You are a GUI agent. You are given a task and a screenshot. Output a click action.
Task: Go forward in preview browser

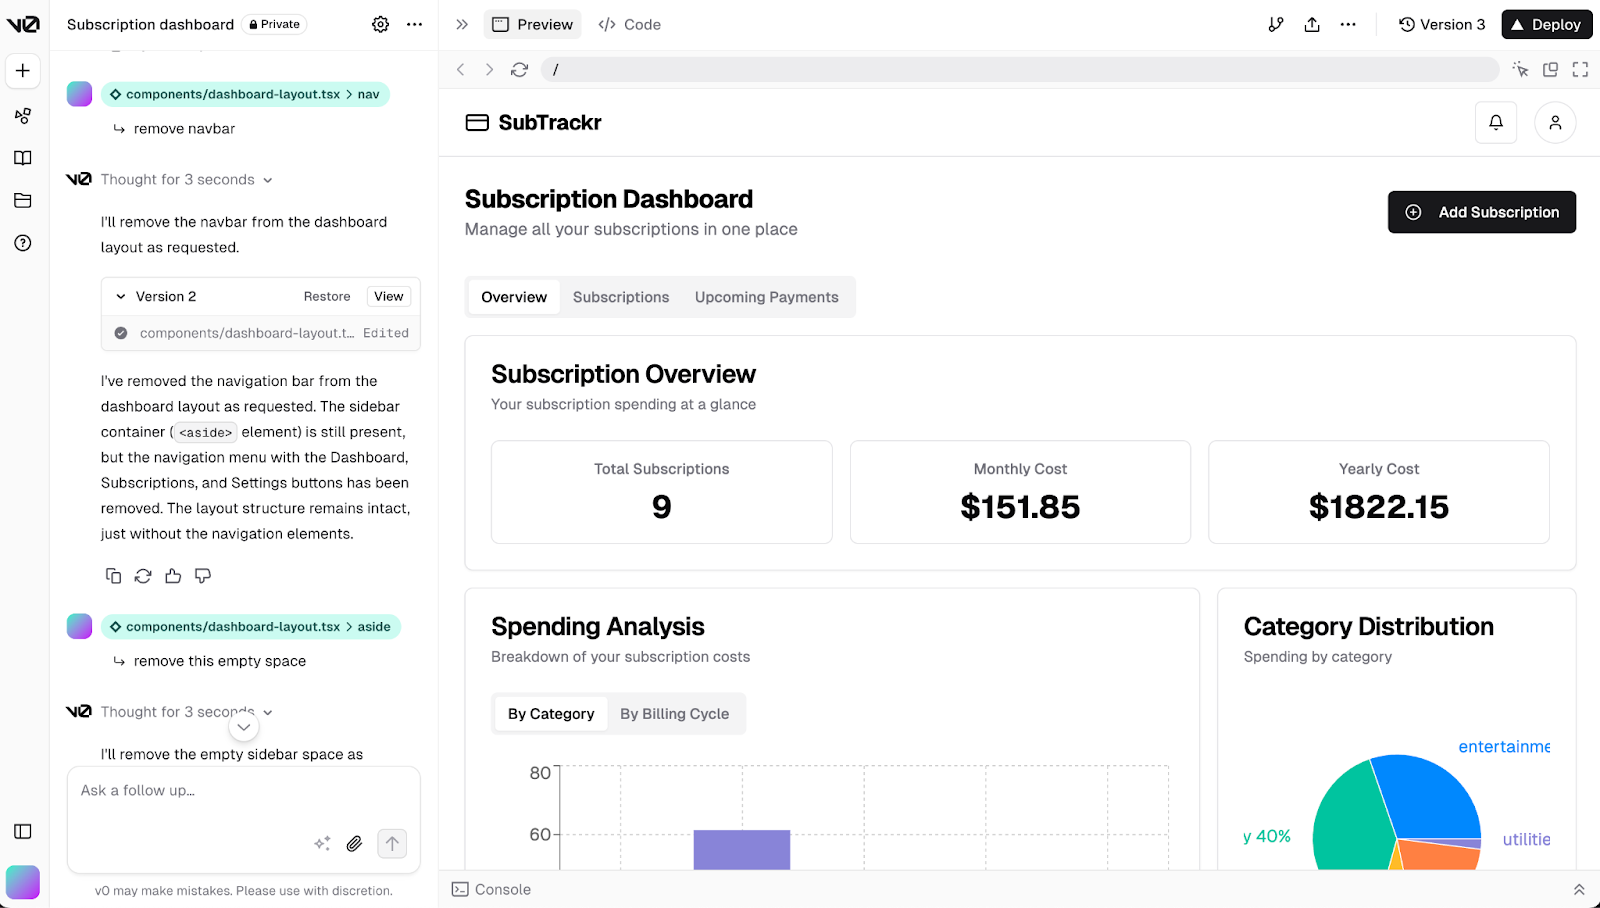489,69
